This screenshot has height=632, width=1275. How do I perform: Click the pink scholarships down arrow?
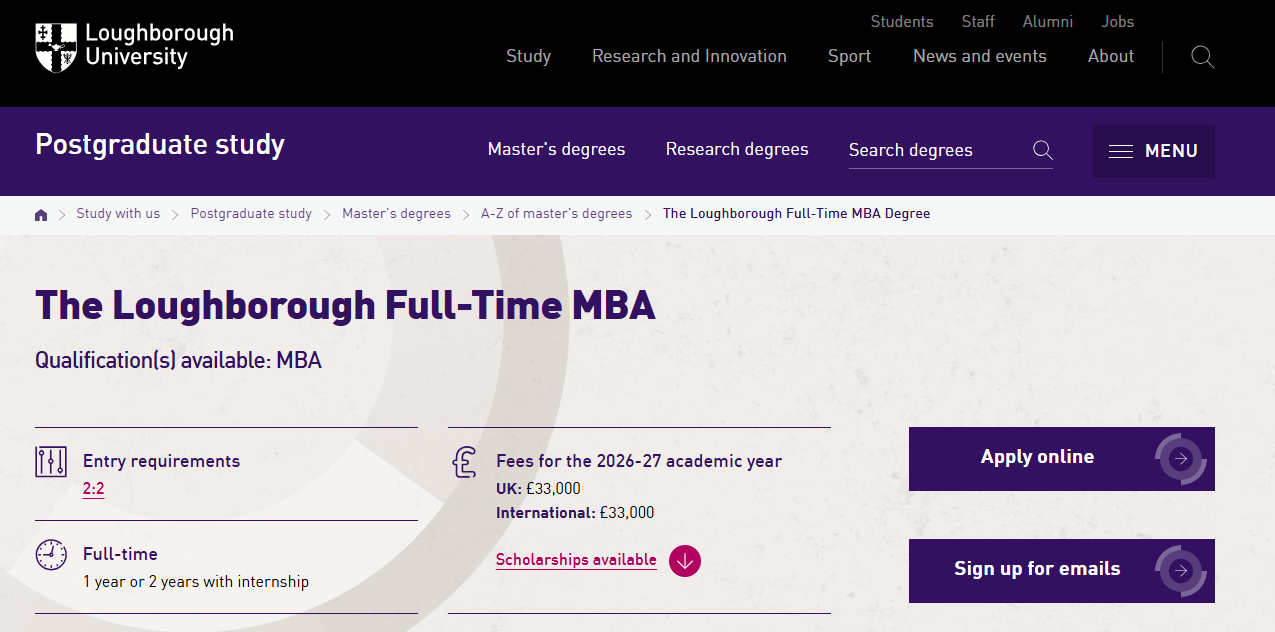(x=685, y=560)
